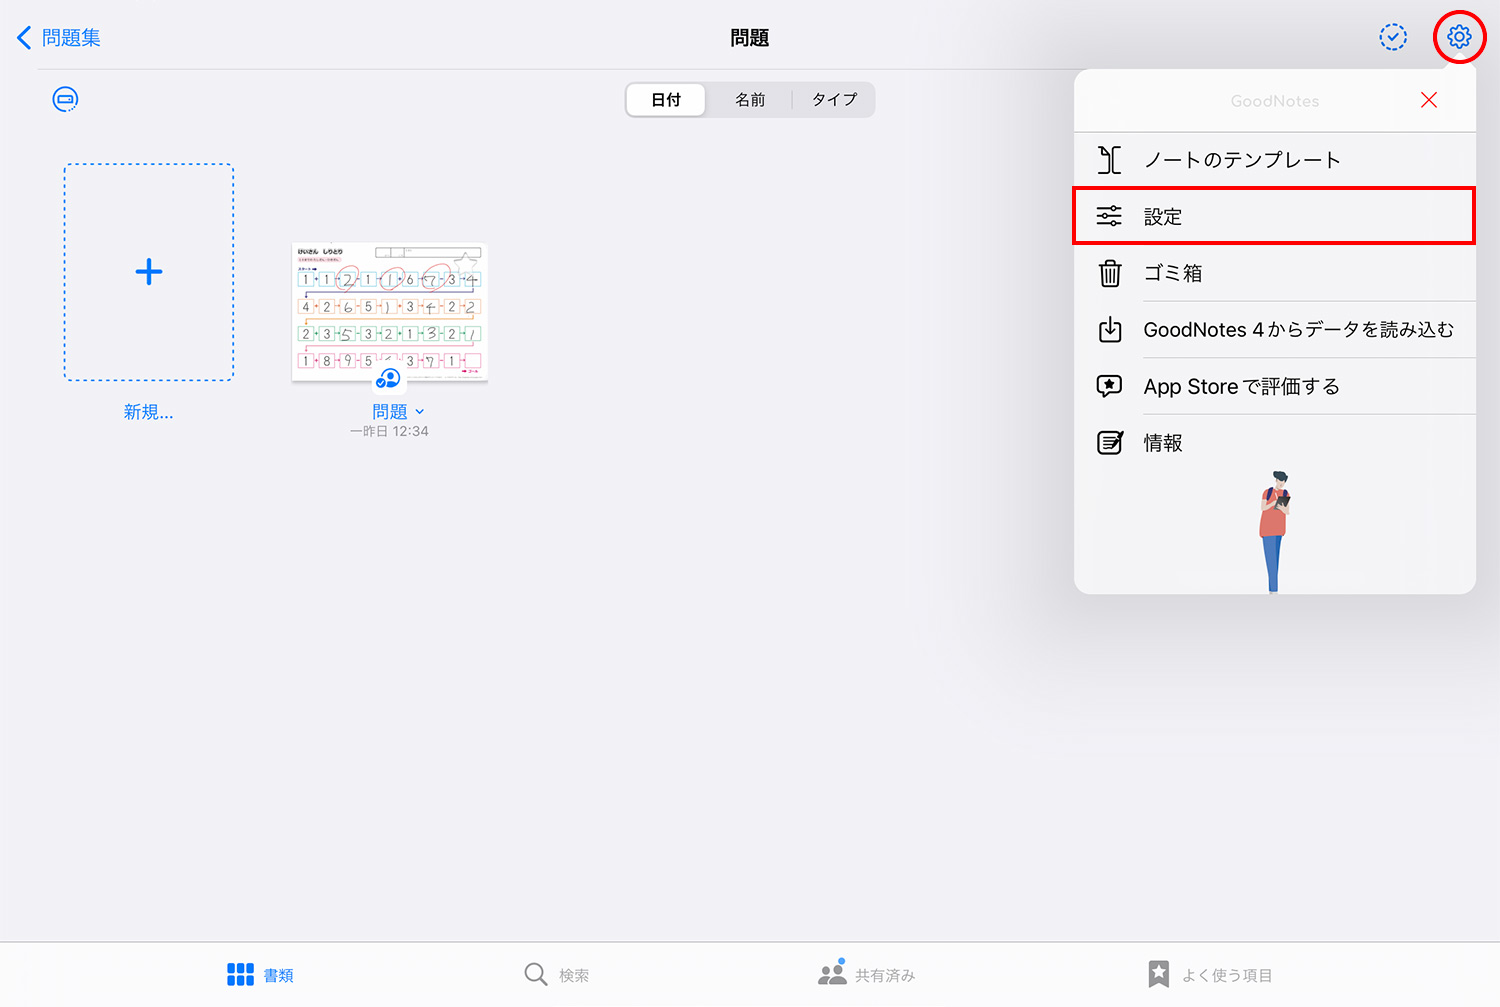Click the 新規... label
The height and width of the screenshot is (1007, 1500).
[149, 412]
